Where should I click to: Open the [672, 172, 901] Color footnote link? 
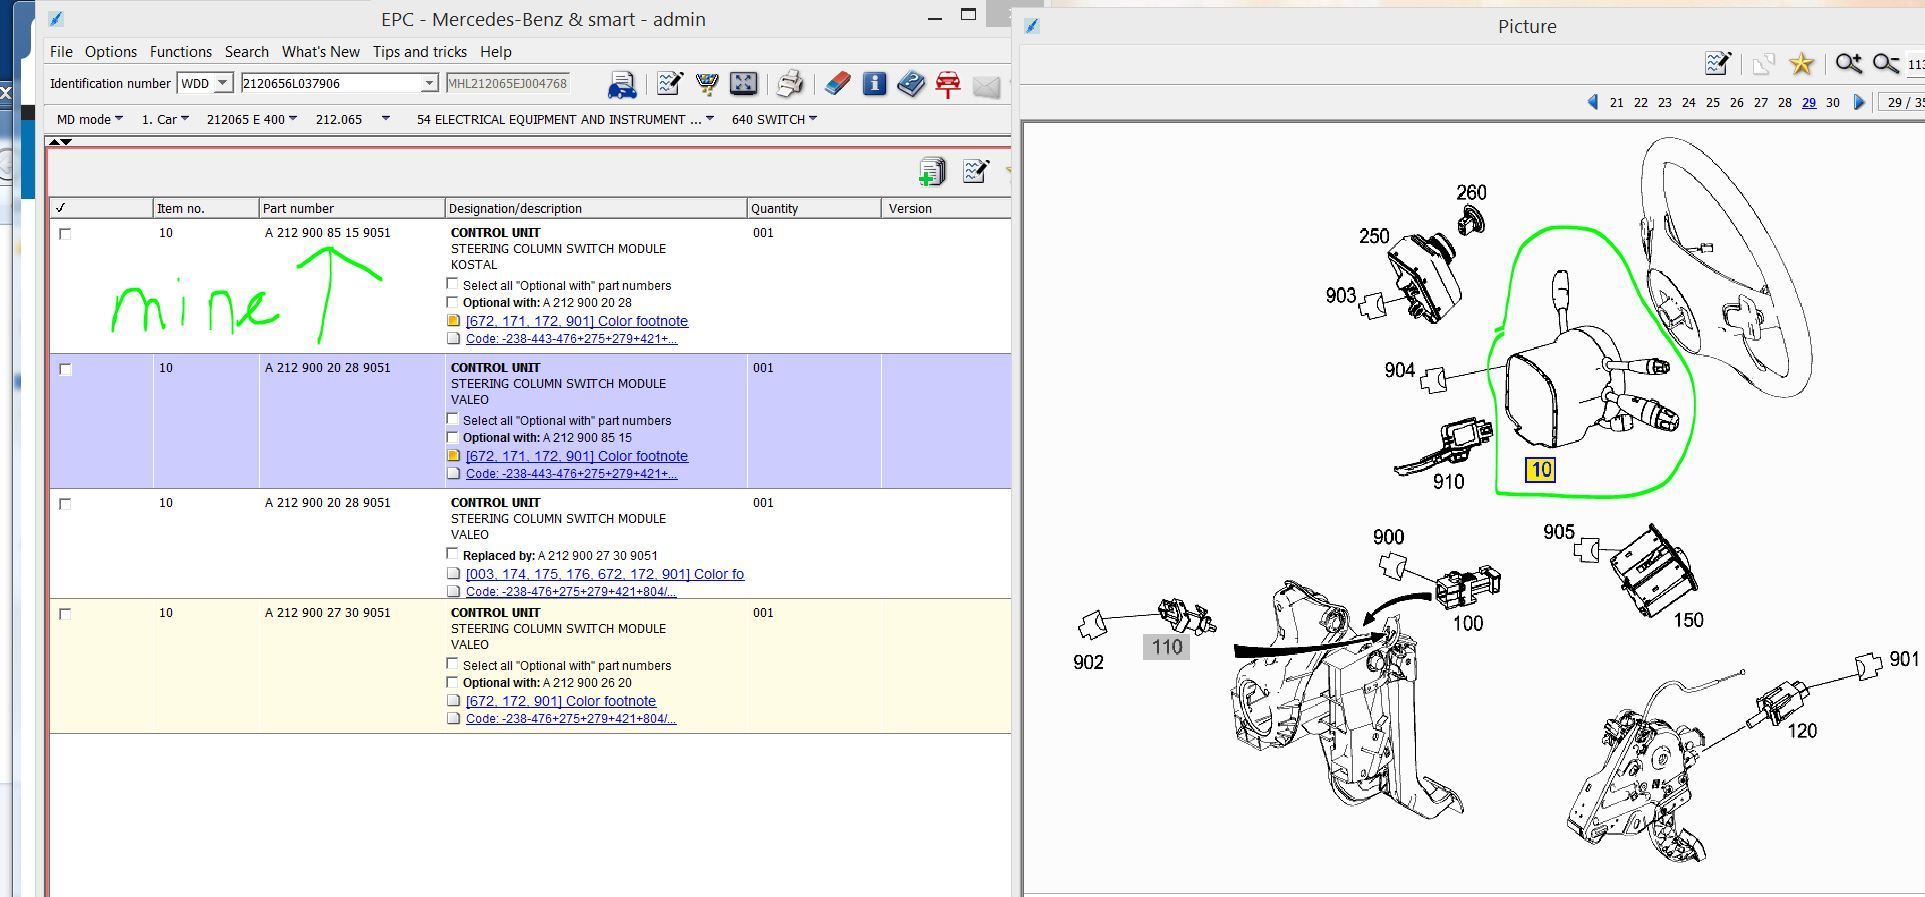point(561,701)
